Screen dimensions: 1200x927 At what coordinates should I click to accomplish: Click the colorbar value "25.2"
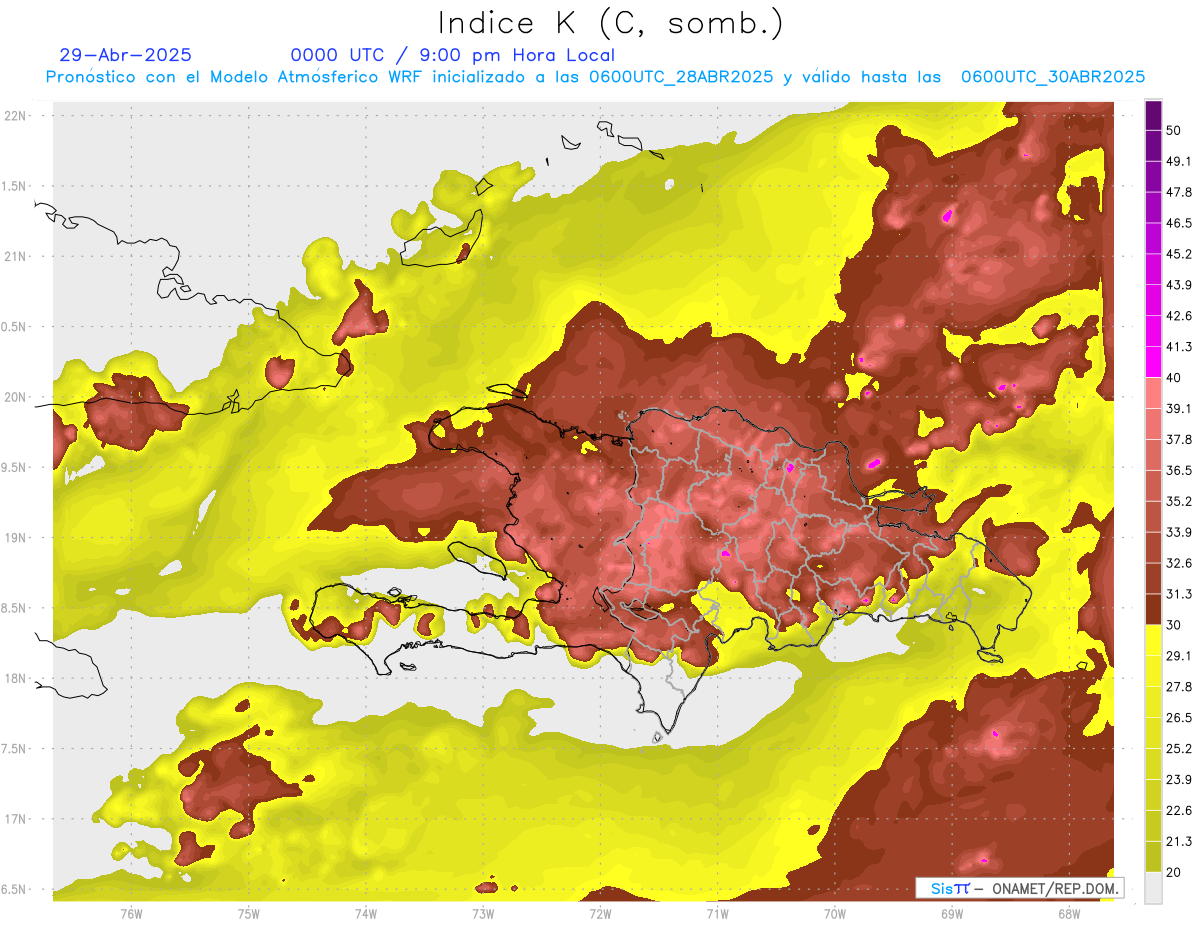1178,748
